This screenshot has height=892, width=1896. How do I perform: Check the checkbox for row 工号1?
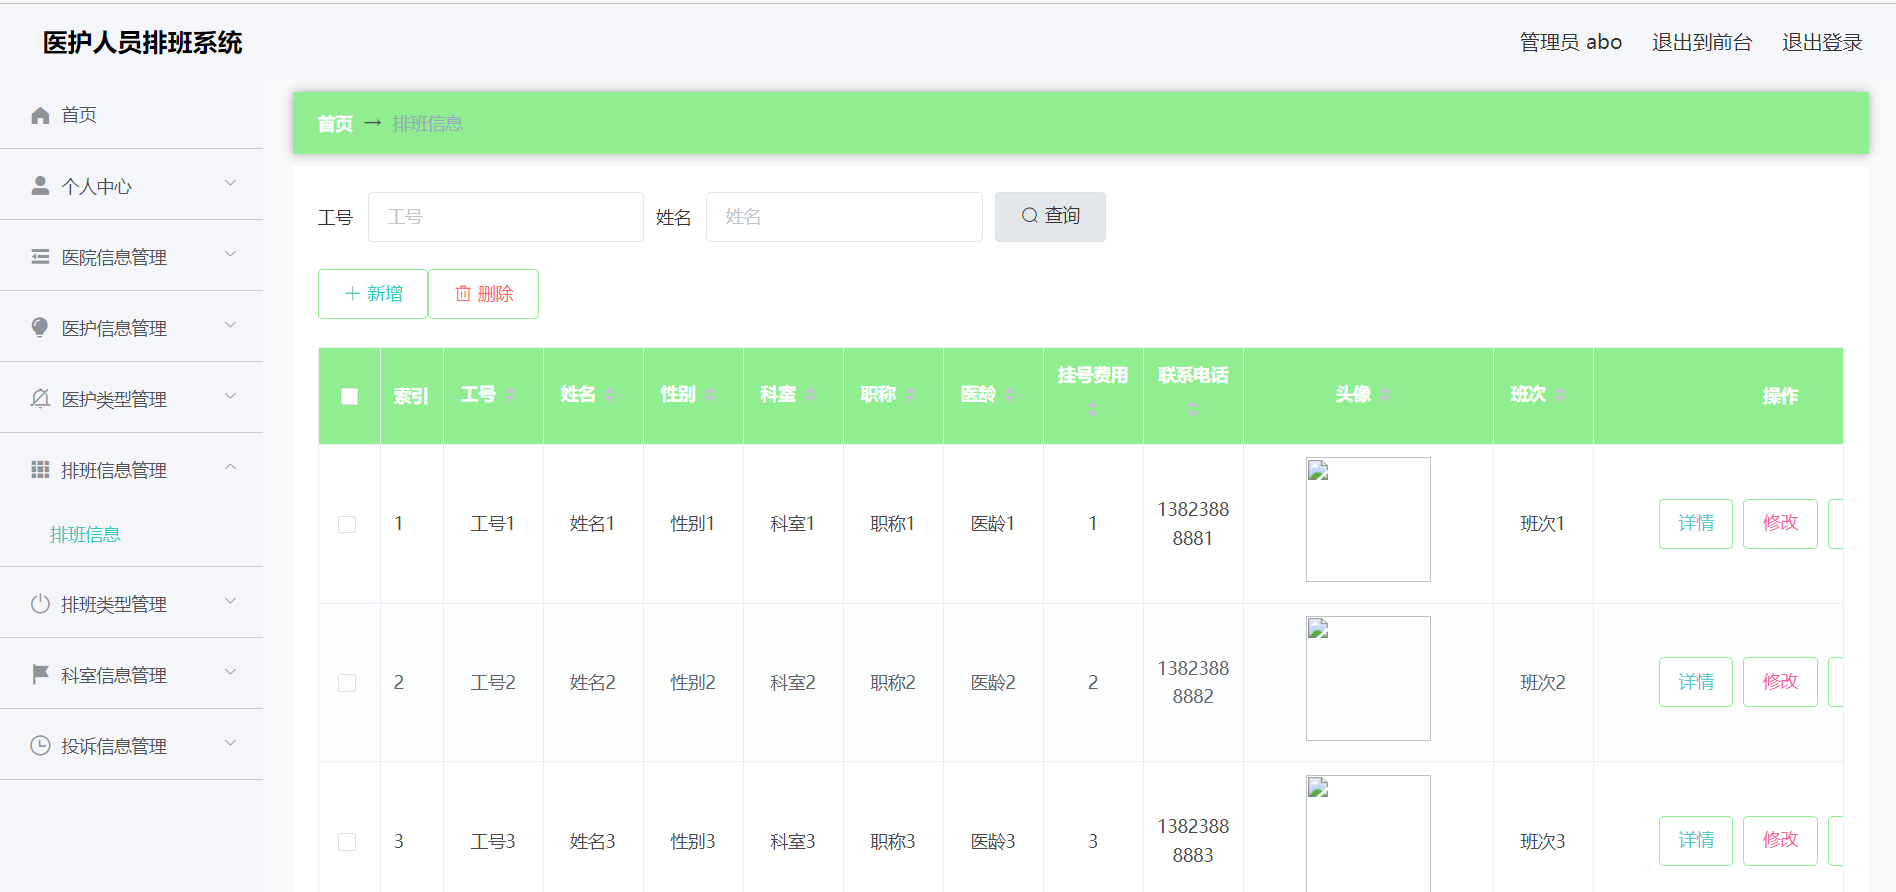(x=347, y=525)
